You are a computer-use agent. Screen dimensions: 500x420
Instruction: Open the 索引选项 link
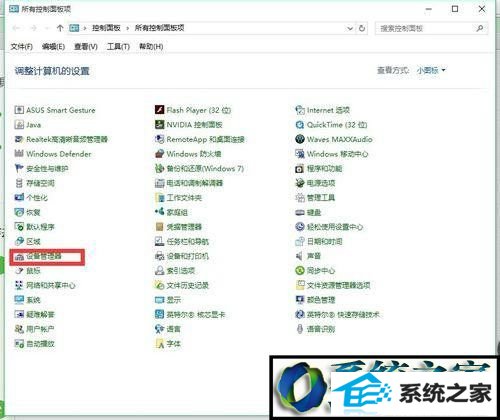[181, 271]
